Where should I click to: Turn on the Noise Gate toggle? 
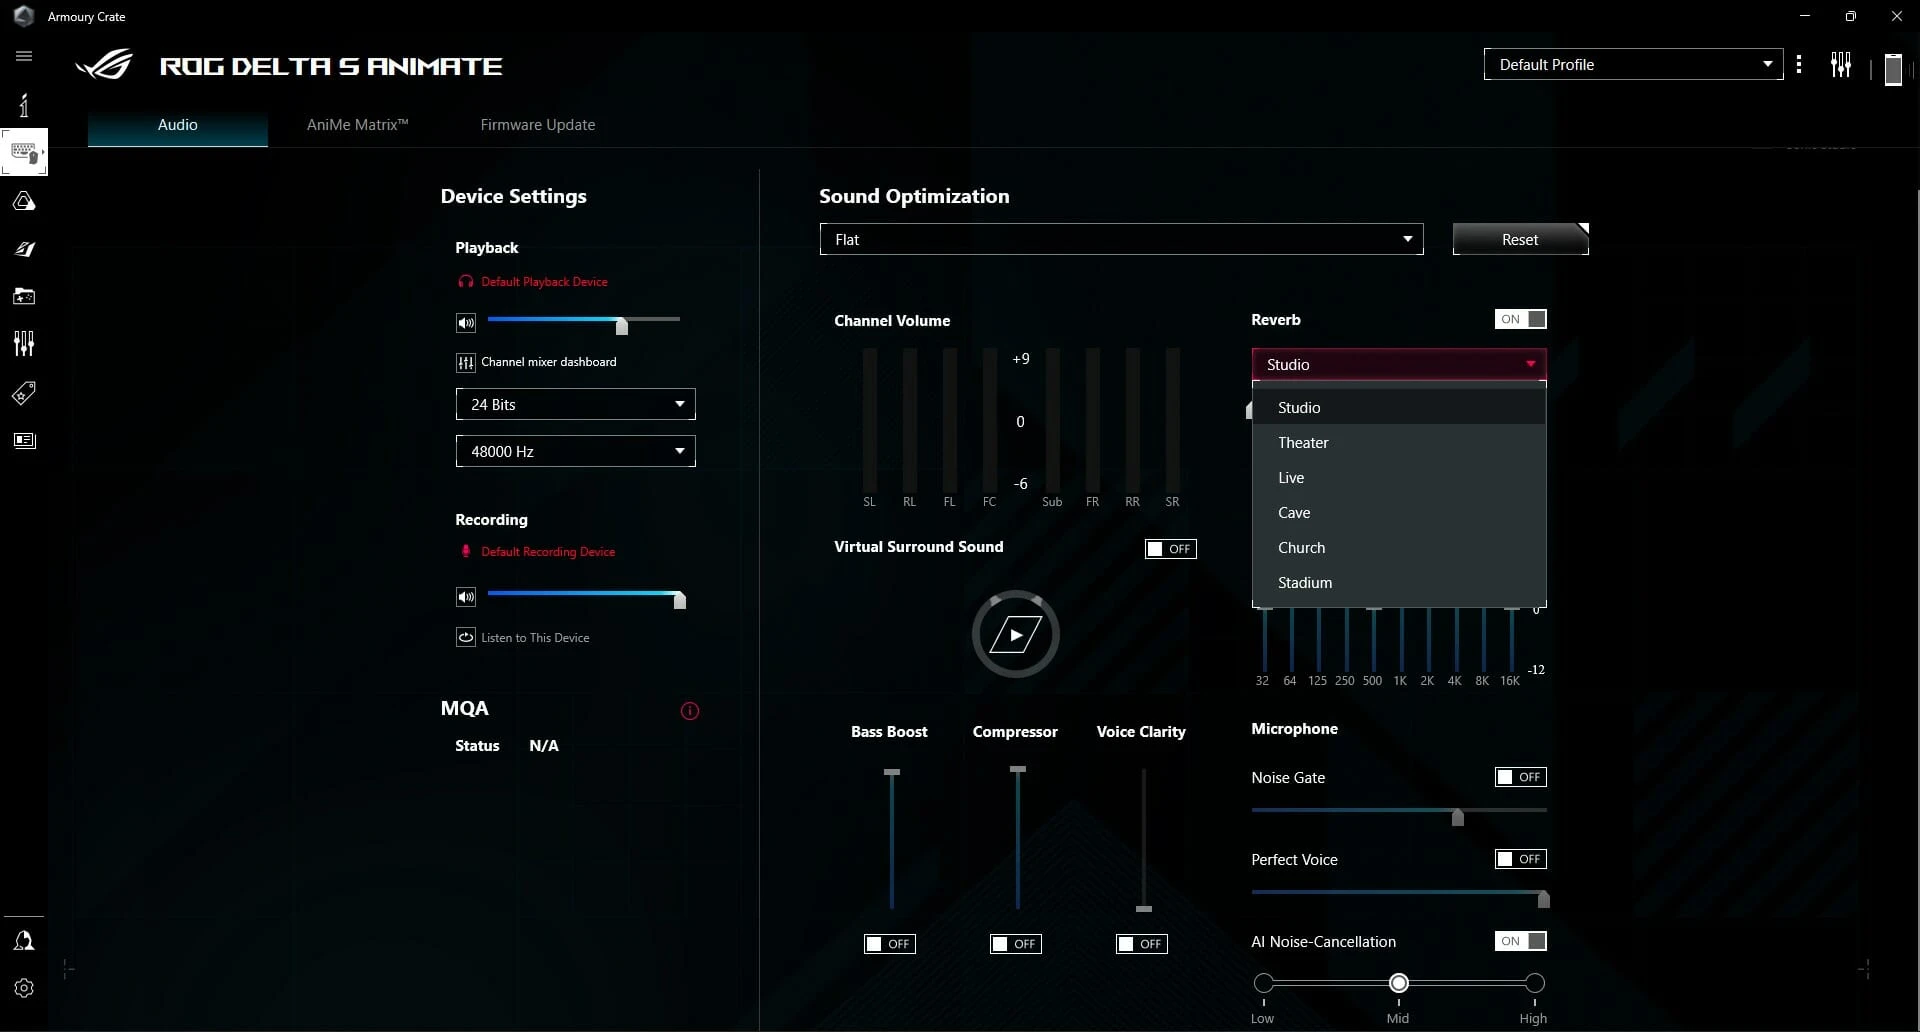(x=1521, y=777)
